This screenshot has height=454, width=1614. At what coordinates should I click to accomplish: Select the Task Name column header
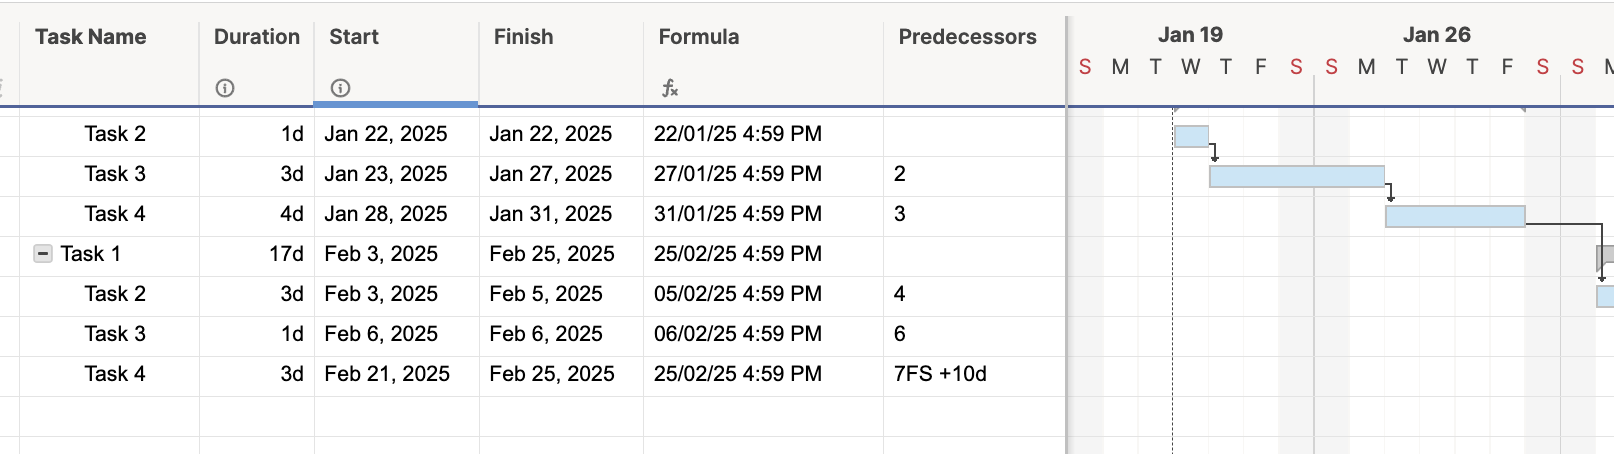pyautogui.click(x=91, y=37)
